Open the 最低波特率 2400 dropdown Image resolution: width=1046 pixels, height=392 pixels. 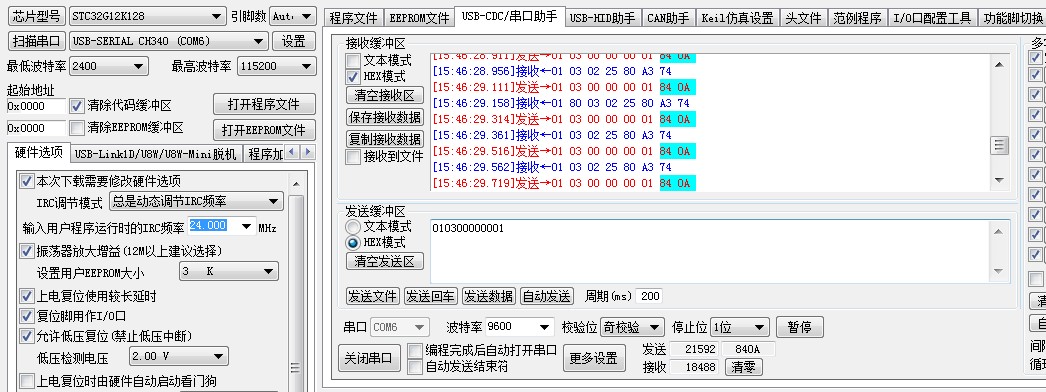[109, 66]
